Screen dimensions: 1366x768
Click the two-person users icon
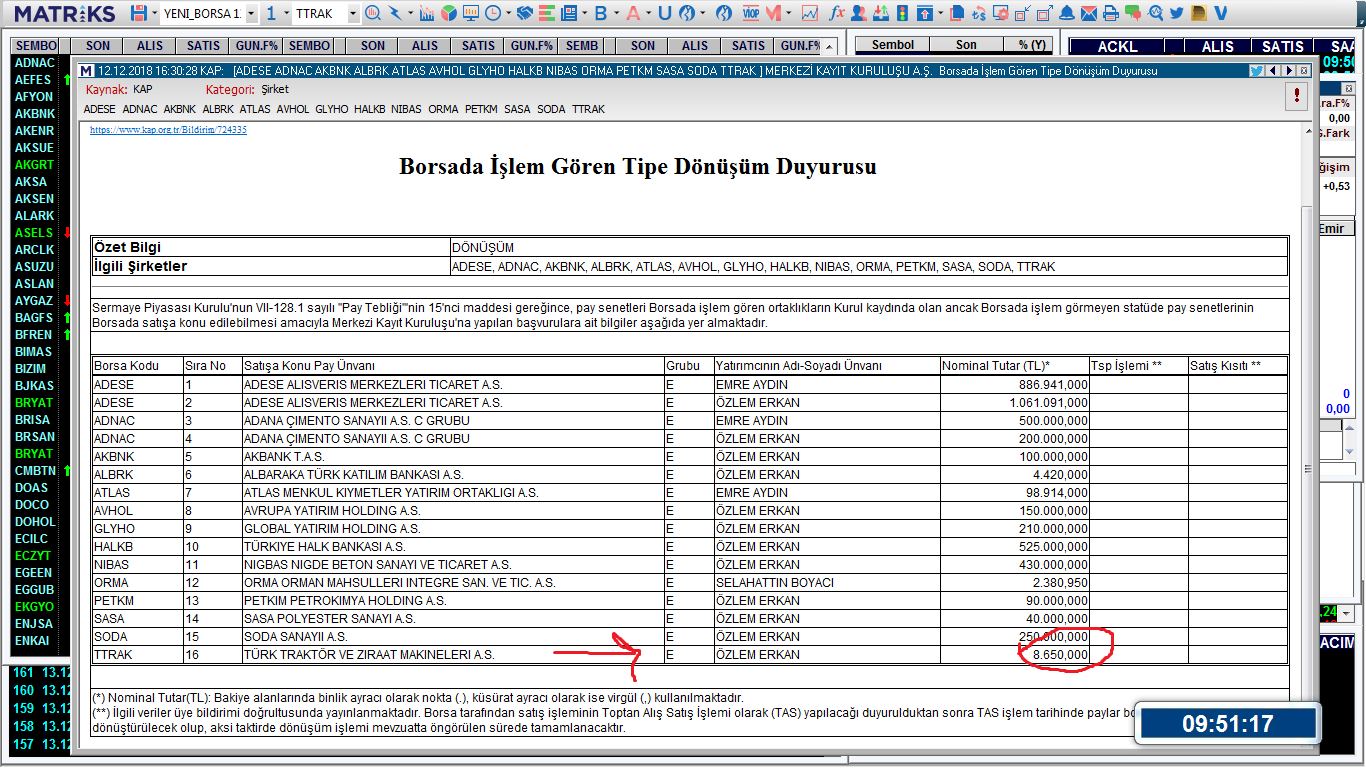[x=858, y=13]
